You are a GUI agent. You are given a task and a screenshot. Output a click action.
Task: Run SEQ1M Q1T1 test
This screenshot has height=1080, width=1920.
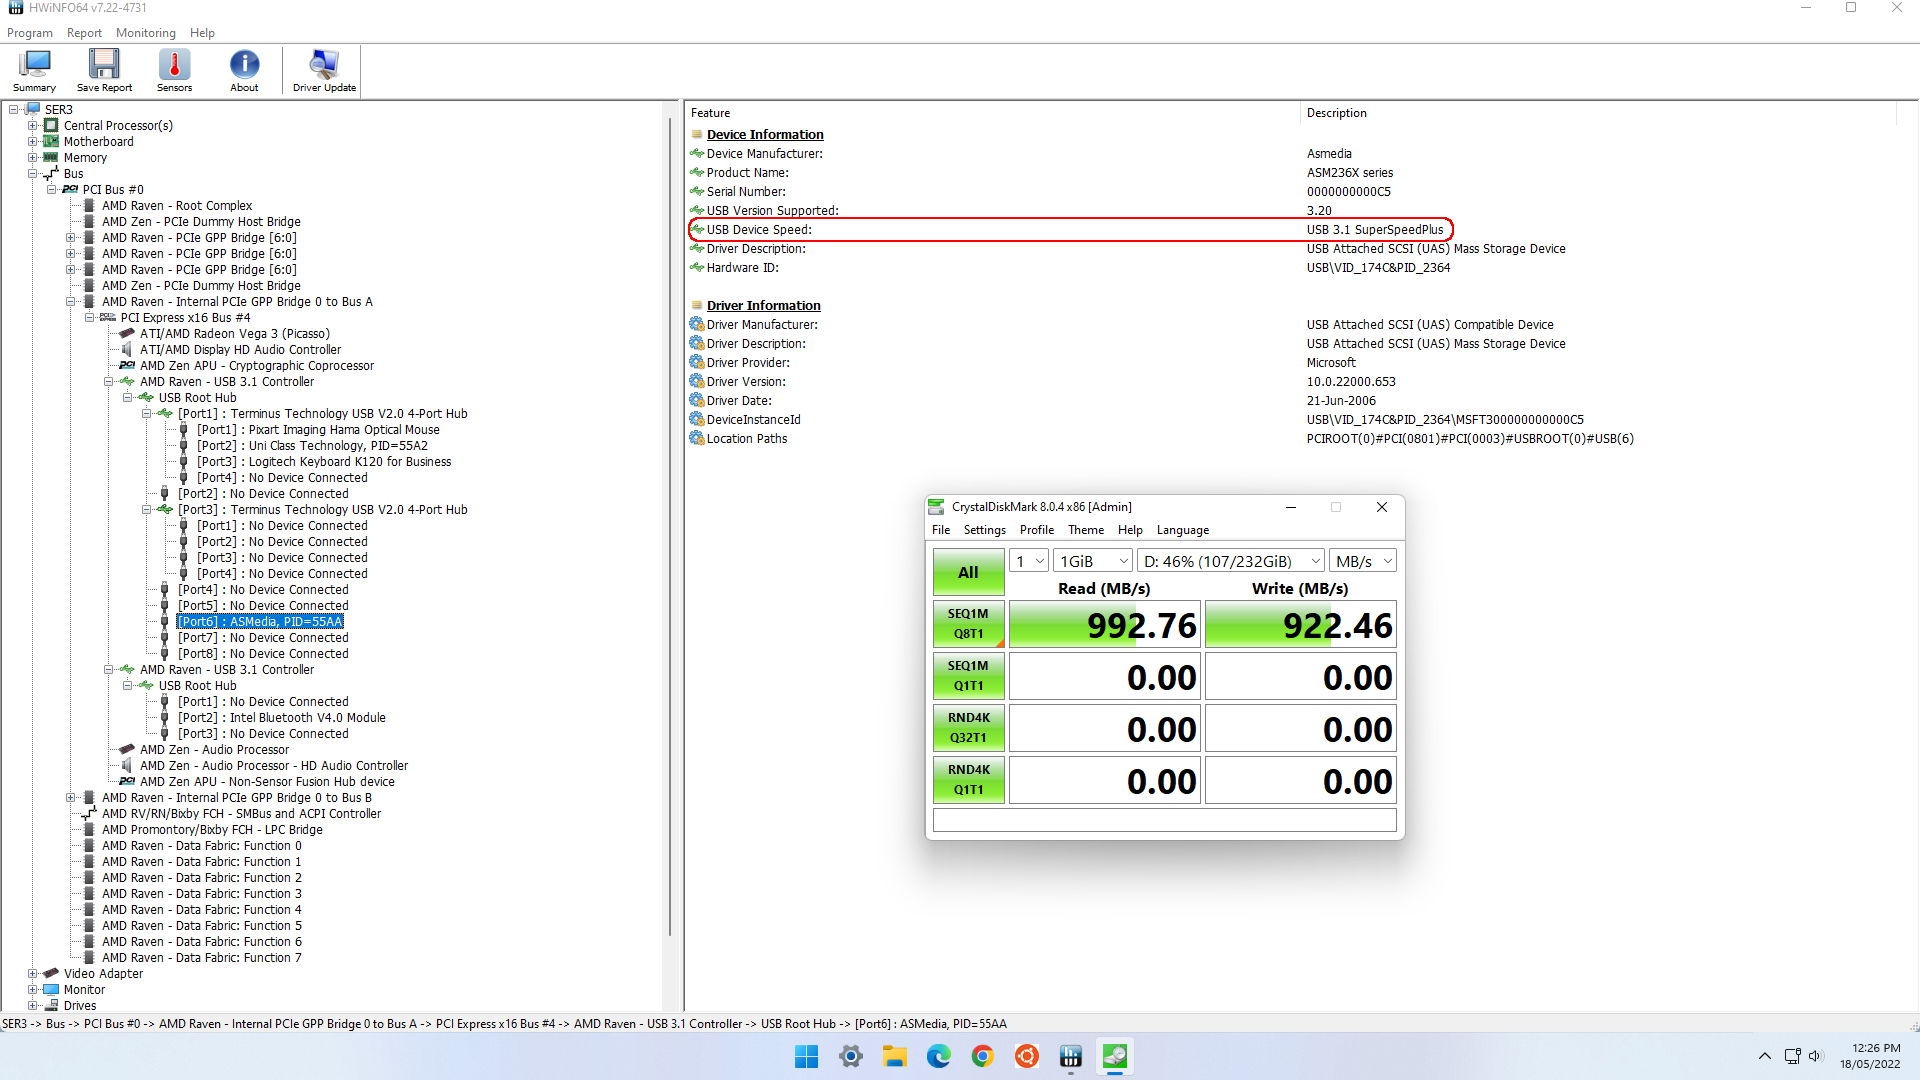(x=968, y=676)
